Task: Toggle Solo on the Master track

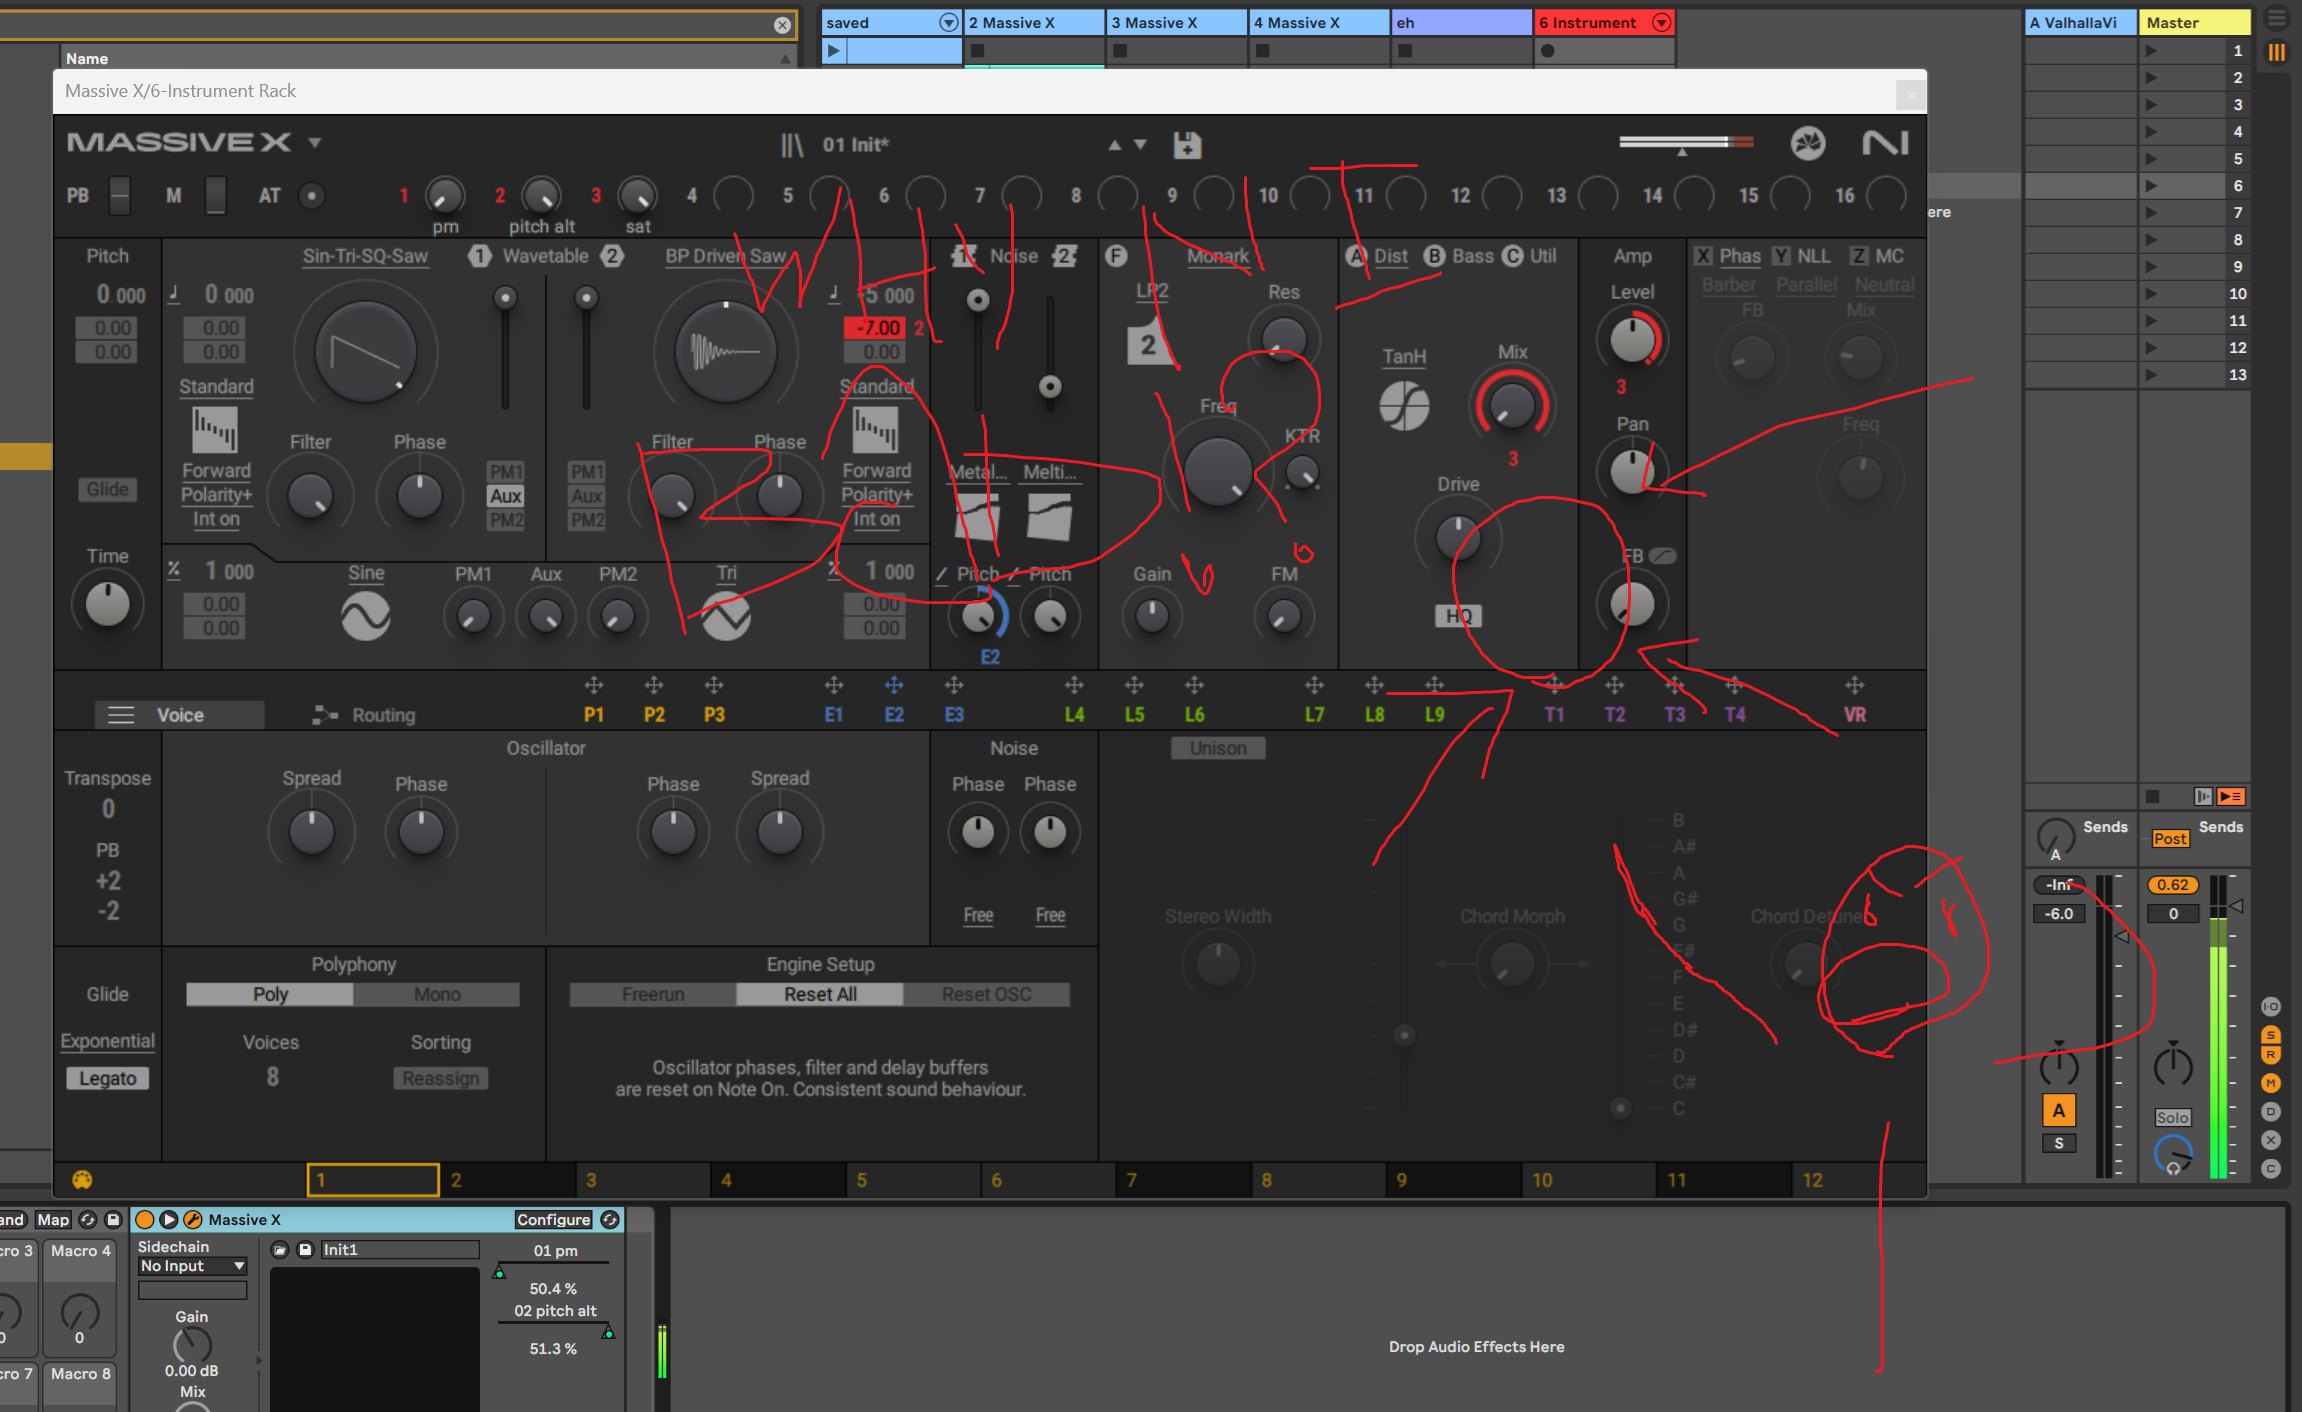Action: [x=2172, y=1118]
